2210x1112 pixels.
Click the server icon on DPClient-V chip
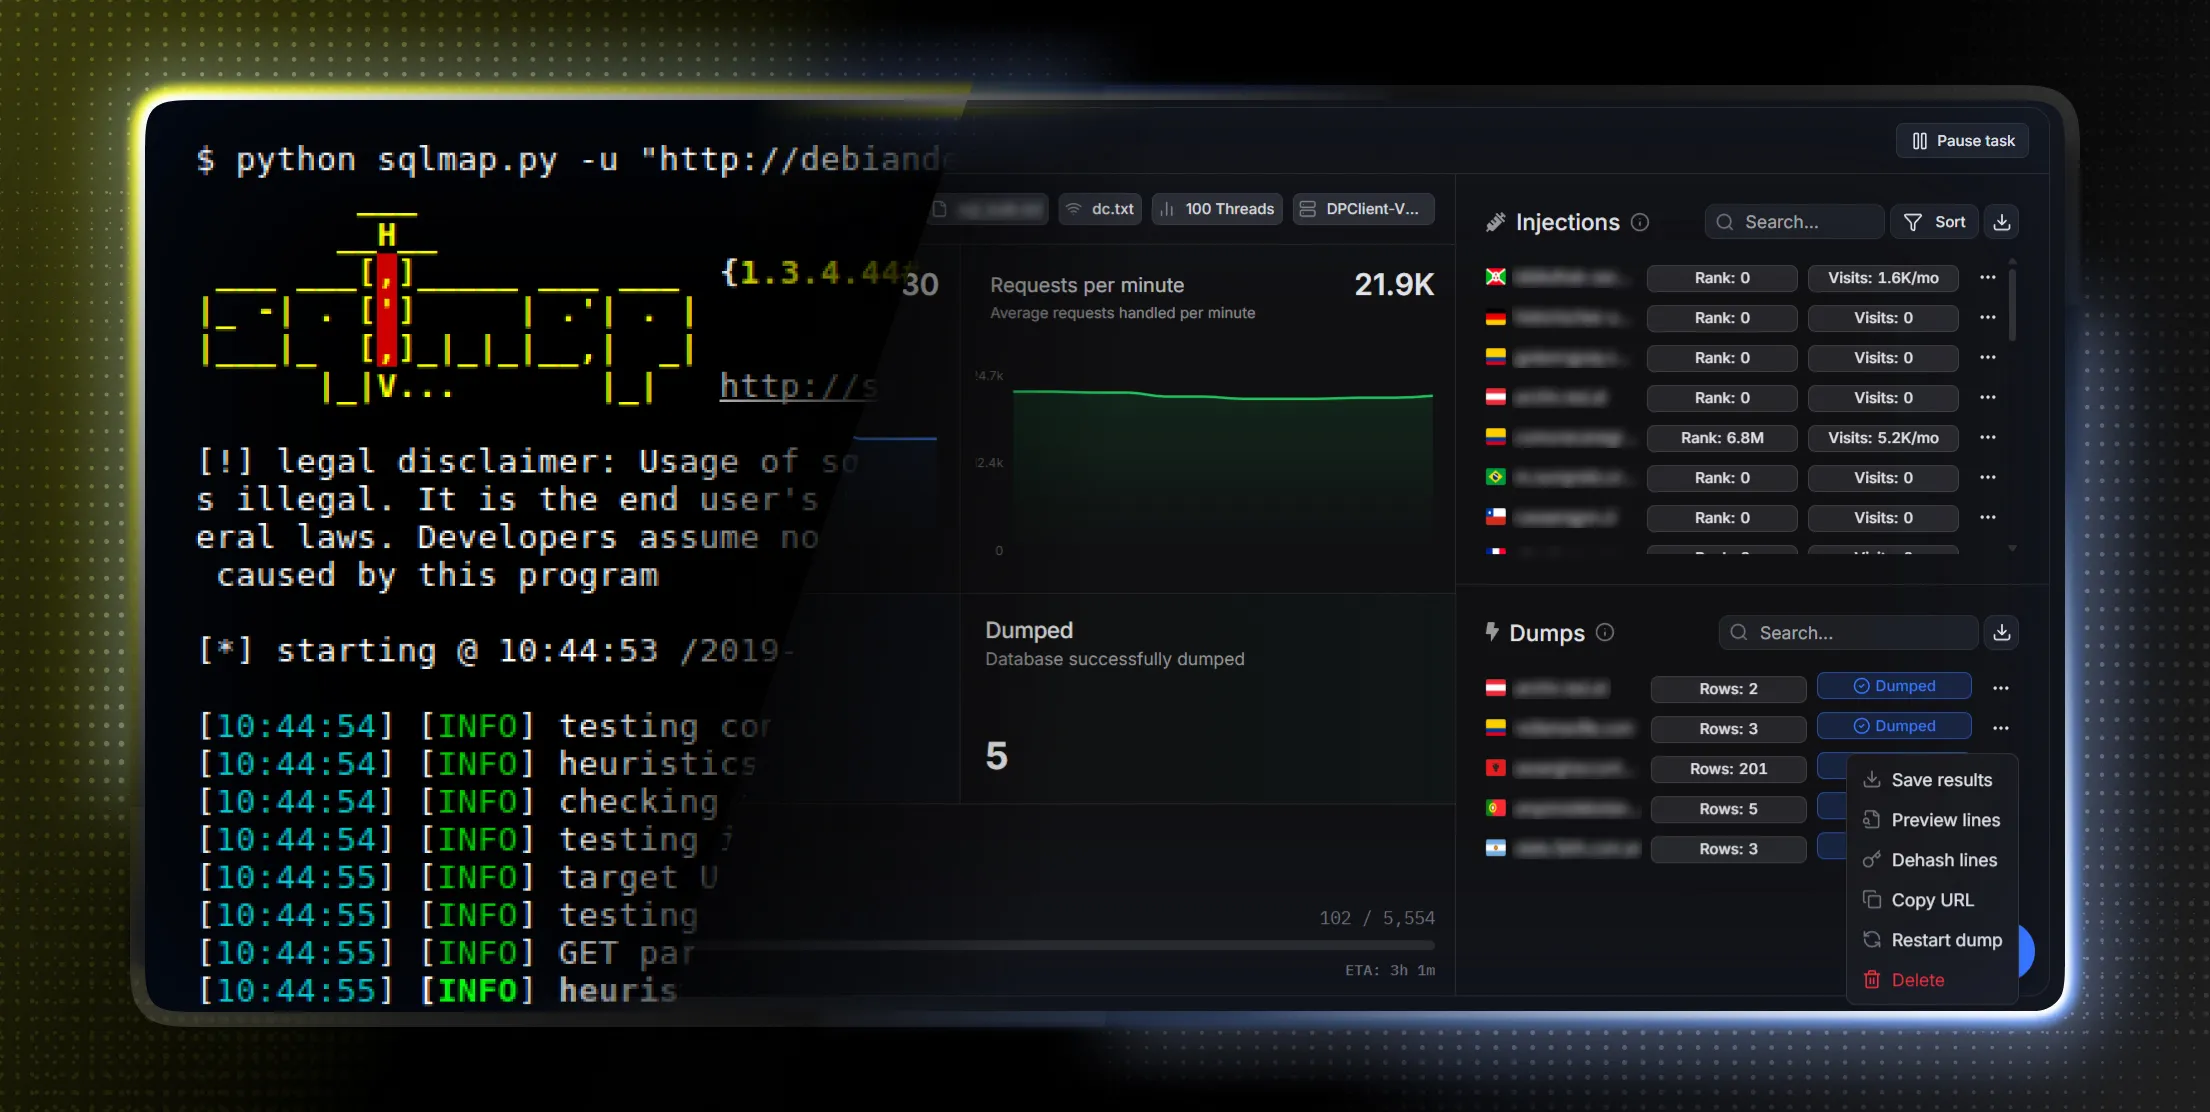point(1308,209)
